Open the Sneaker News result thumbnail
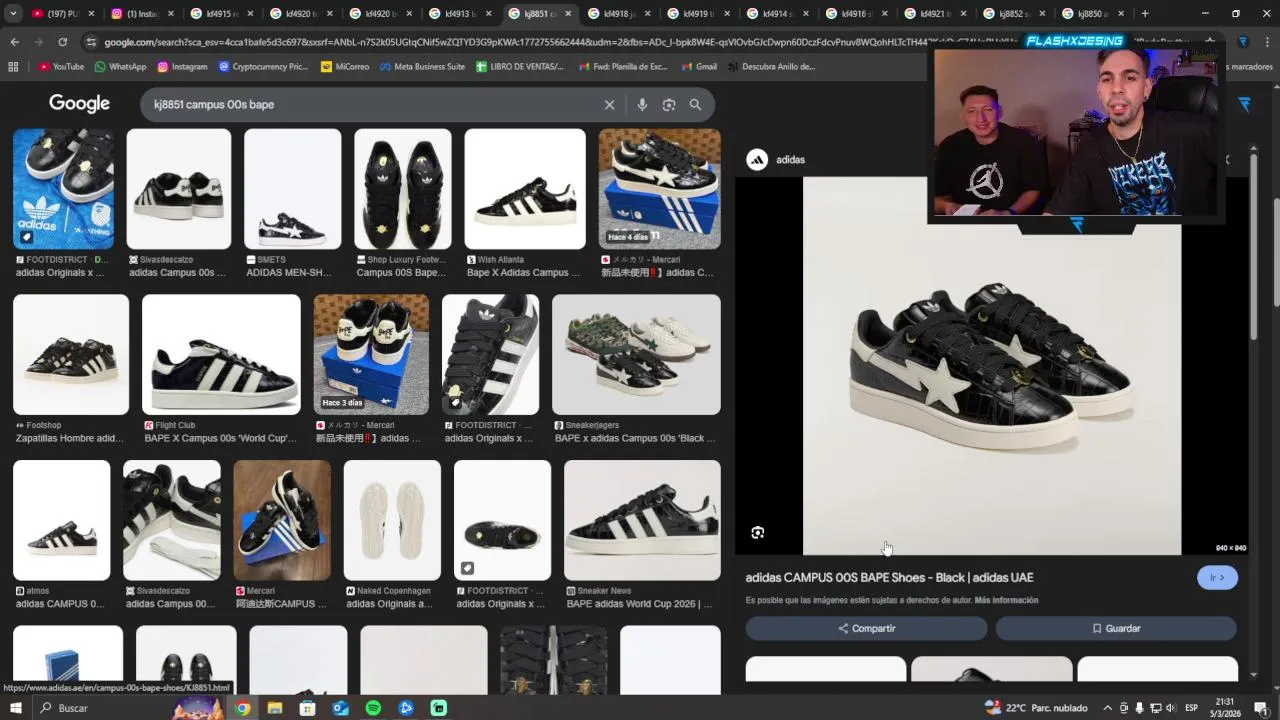The height and width of the screenshot is (720, 1280). click(642, 520)
